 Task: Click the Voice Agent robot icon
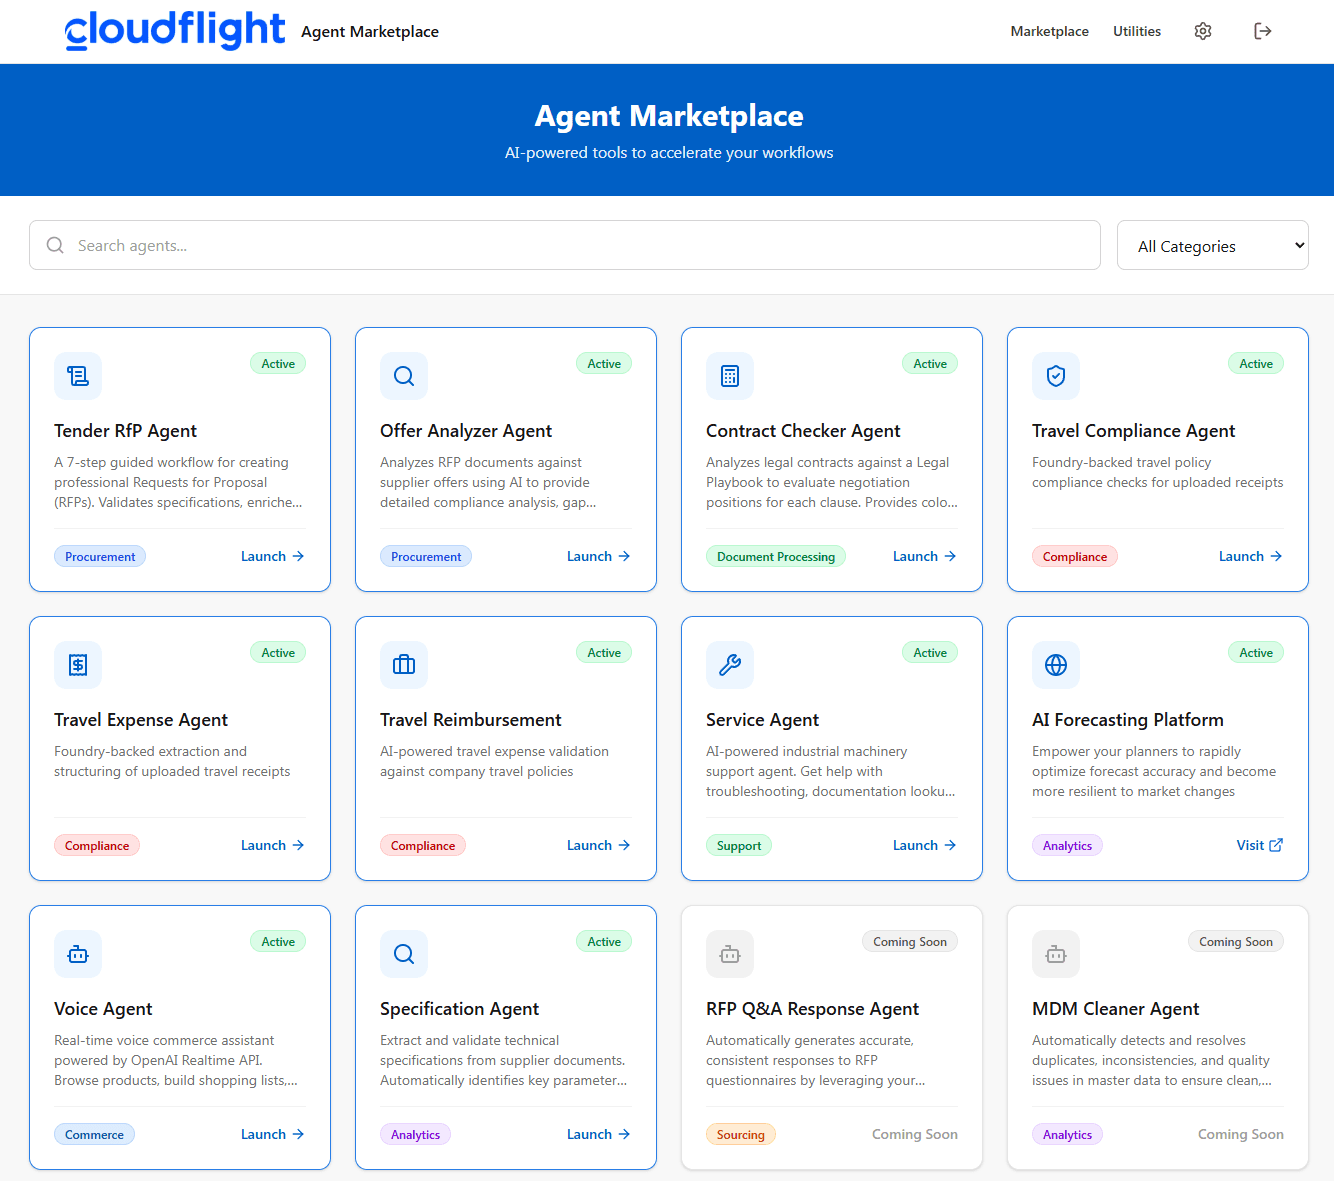(78, 954)
